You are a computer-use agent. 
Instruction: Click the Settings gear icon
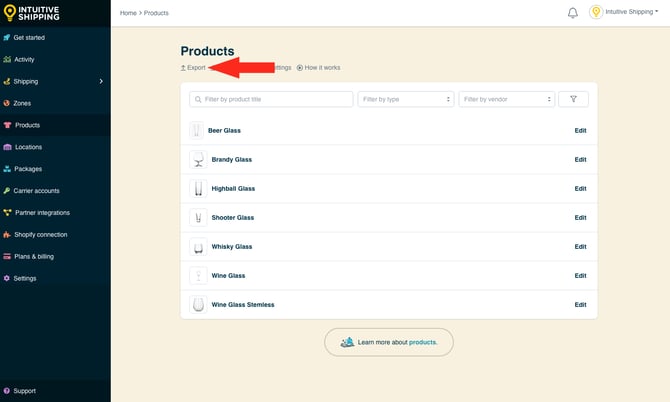pyautogui.click(x=6, y=278)
